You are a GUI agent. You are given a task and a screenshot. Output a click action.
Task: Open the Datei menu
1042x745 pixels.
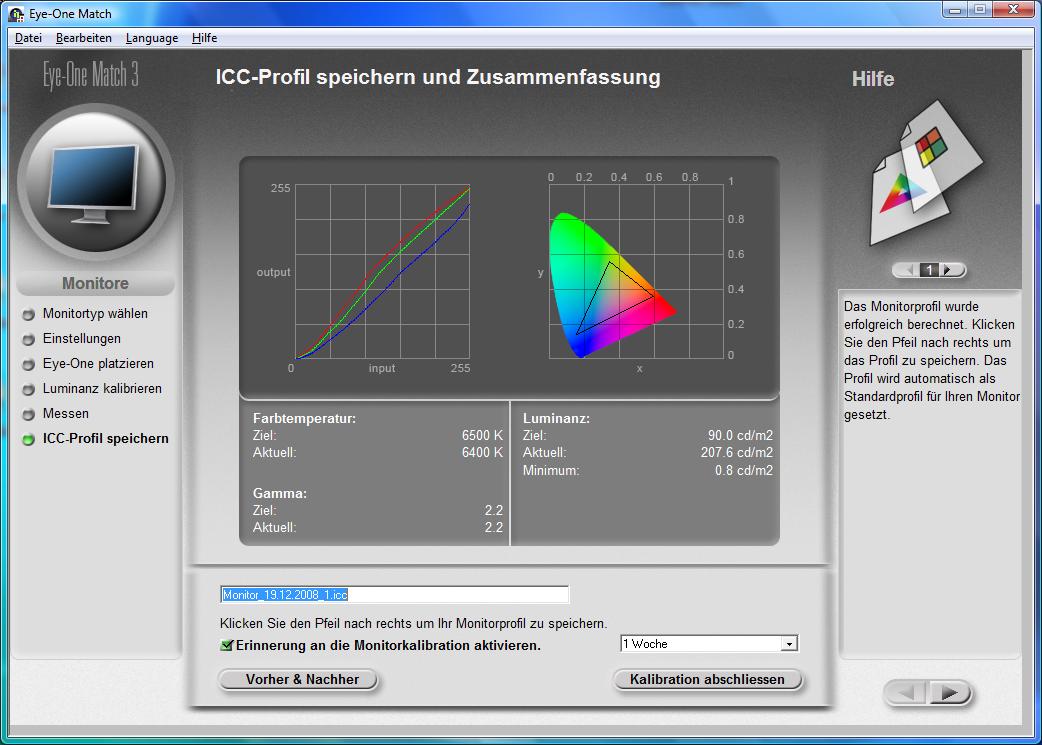(28, 38)
